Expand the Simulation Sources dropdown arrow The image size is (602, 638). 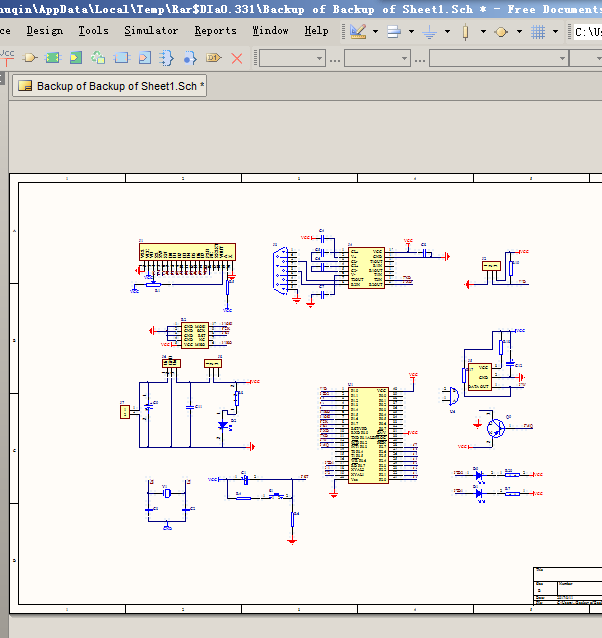519,31
